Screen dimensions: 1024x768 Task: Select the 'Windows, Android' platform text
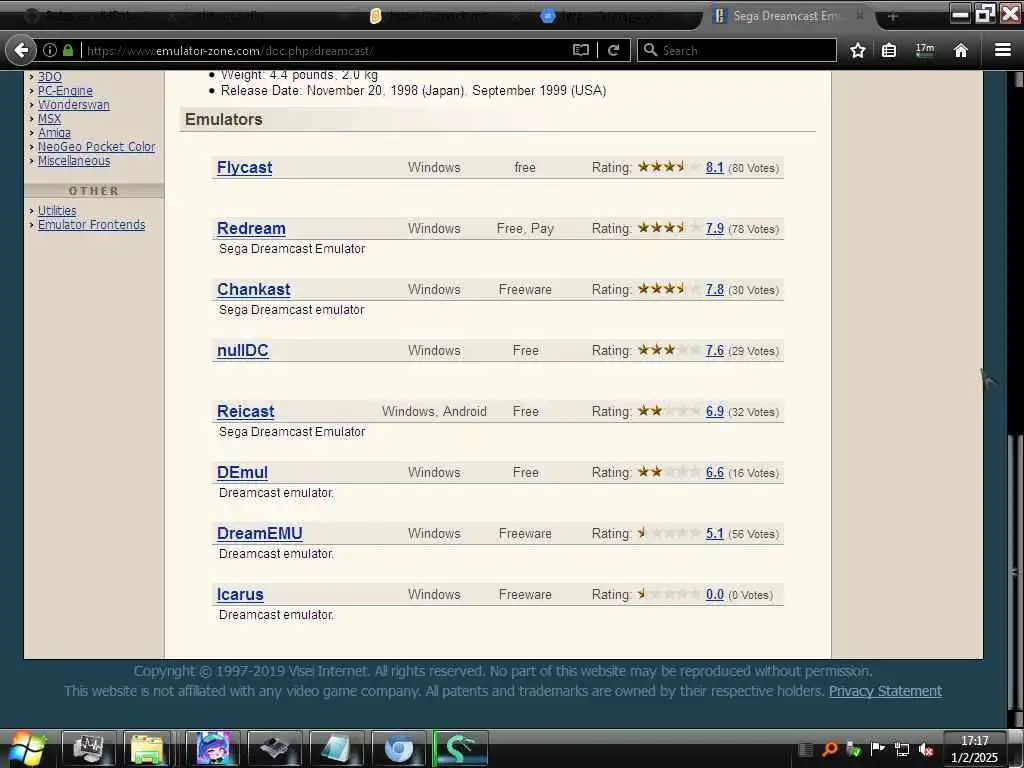pos(434,411)
